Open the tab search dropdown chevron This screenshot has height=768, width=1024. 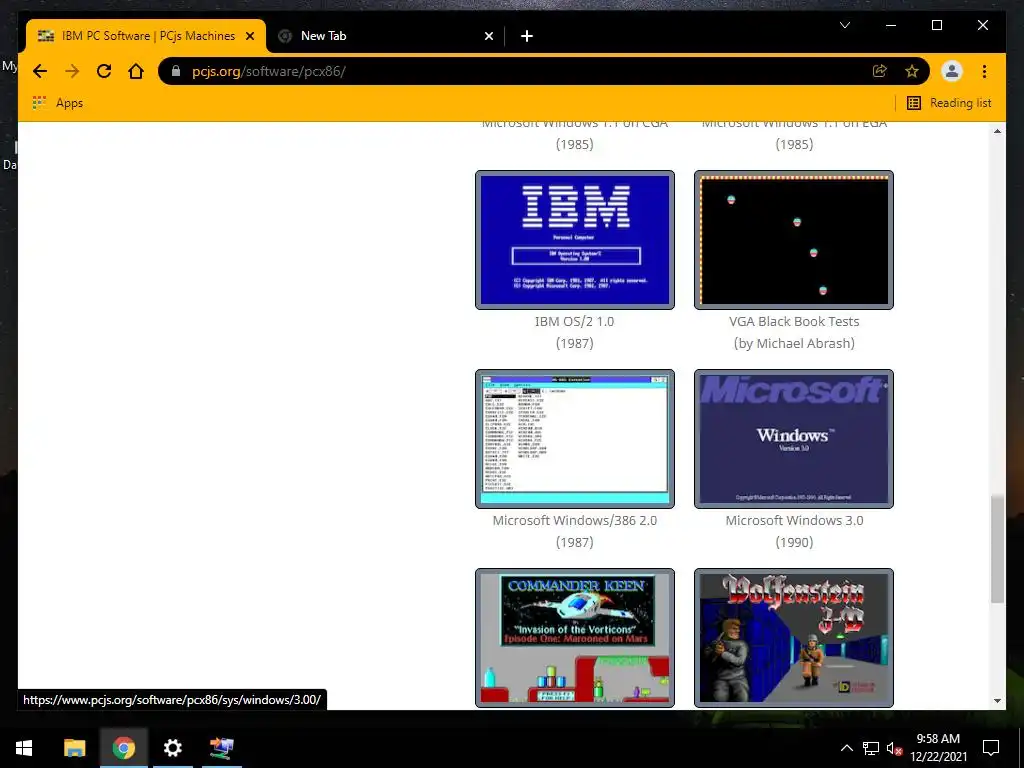[844, 25]
